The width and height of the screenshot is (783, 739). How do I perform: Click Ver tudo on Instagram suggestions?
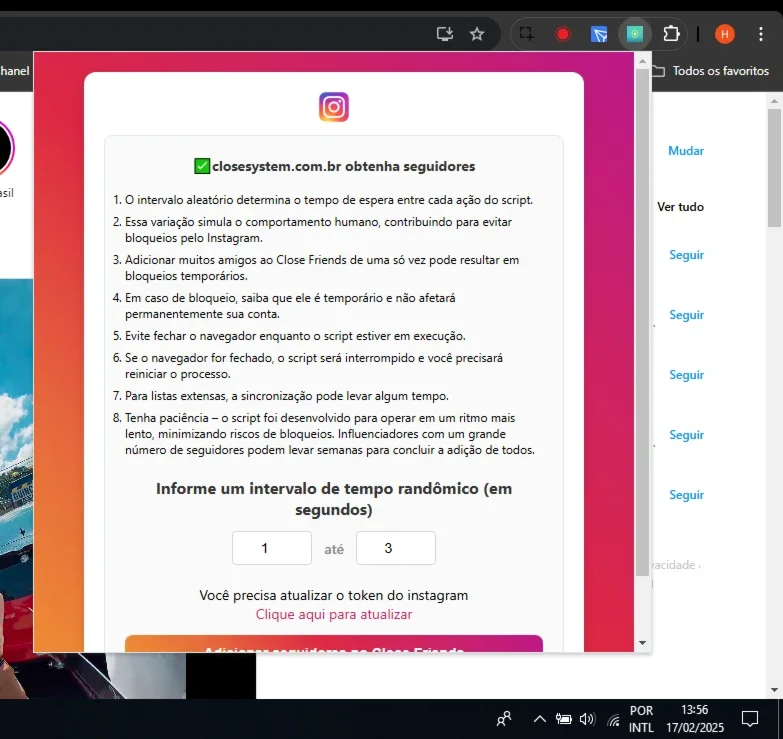pos(680,207)
